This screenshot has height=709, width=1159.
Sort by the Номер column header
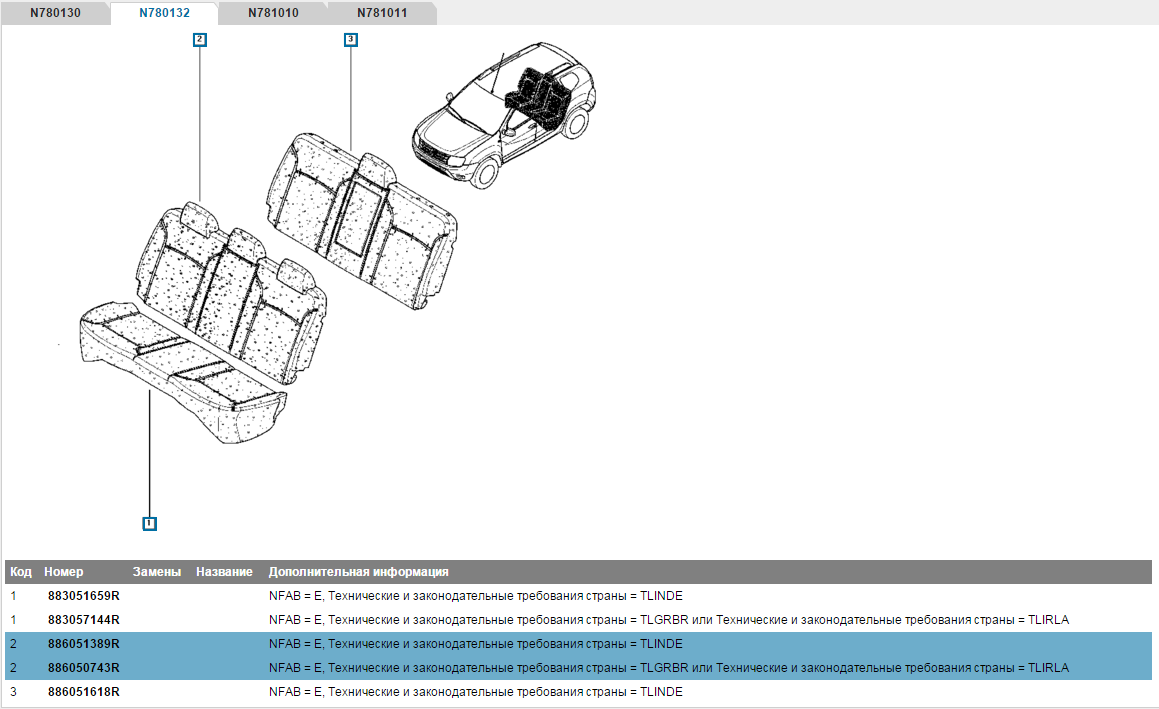coord(64,572)
